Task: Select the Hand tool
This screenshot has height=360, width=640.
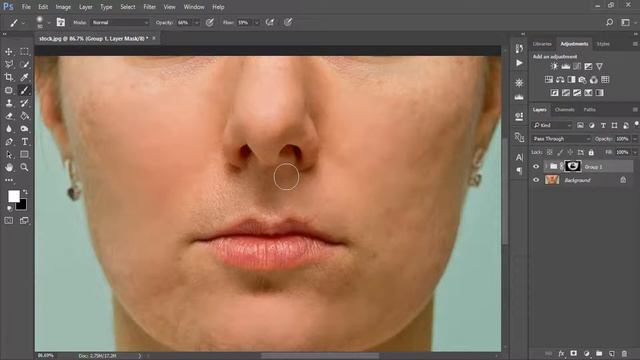Action: (9, 167)
